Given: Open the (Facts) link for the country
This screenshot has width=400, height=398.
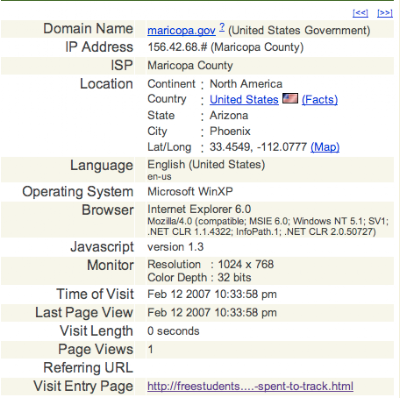Looking at the screenshot, I should 320,99.
